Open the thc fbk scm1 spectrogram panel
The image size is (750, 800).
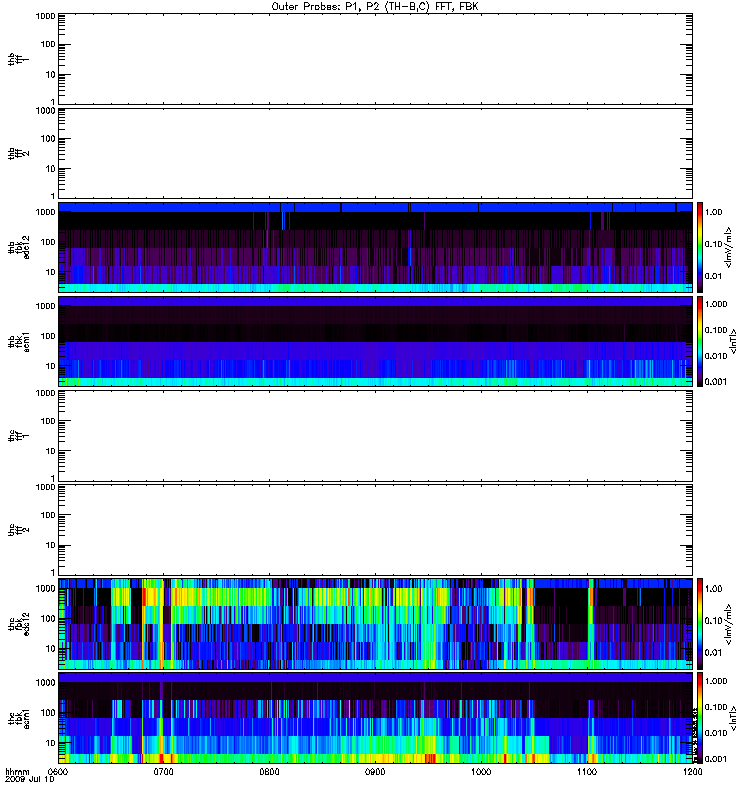pos(375,718)
